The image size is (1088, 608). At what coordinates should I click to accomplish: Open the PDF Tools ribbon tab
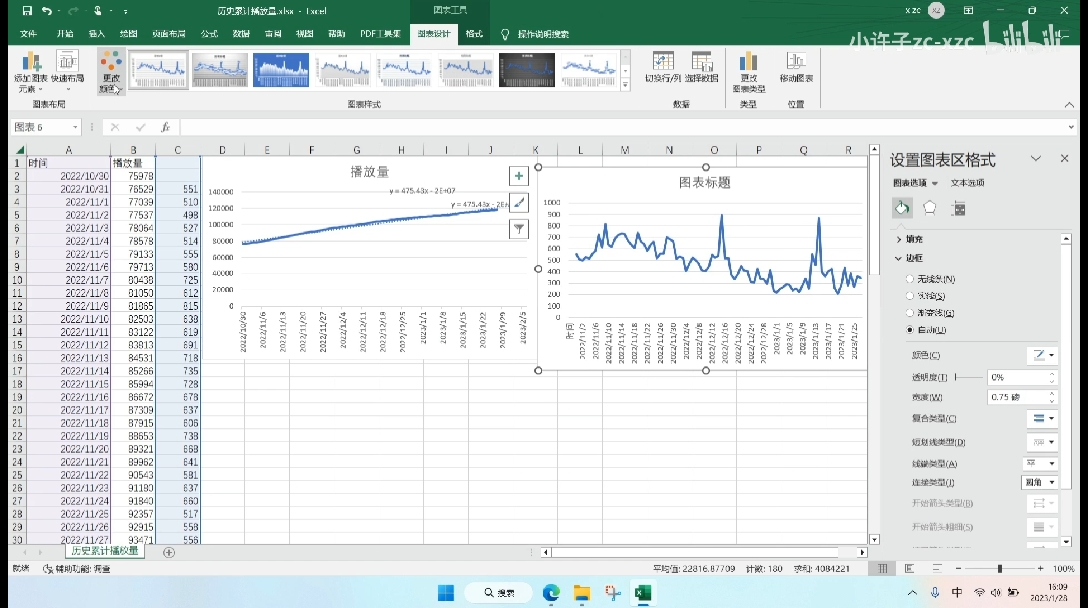pyautogui.click(x=380, y=34)
